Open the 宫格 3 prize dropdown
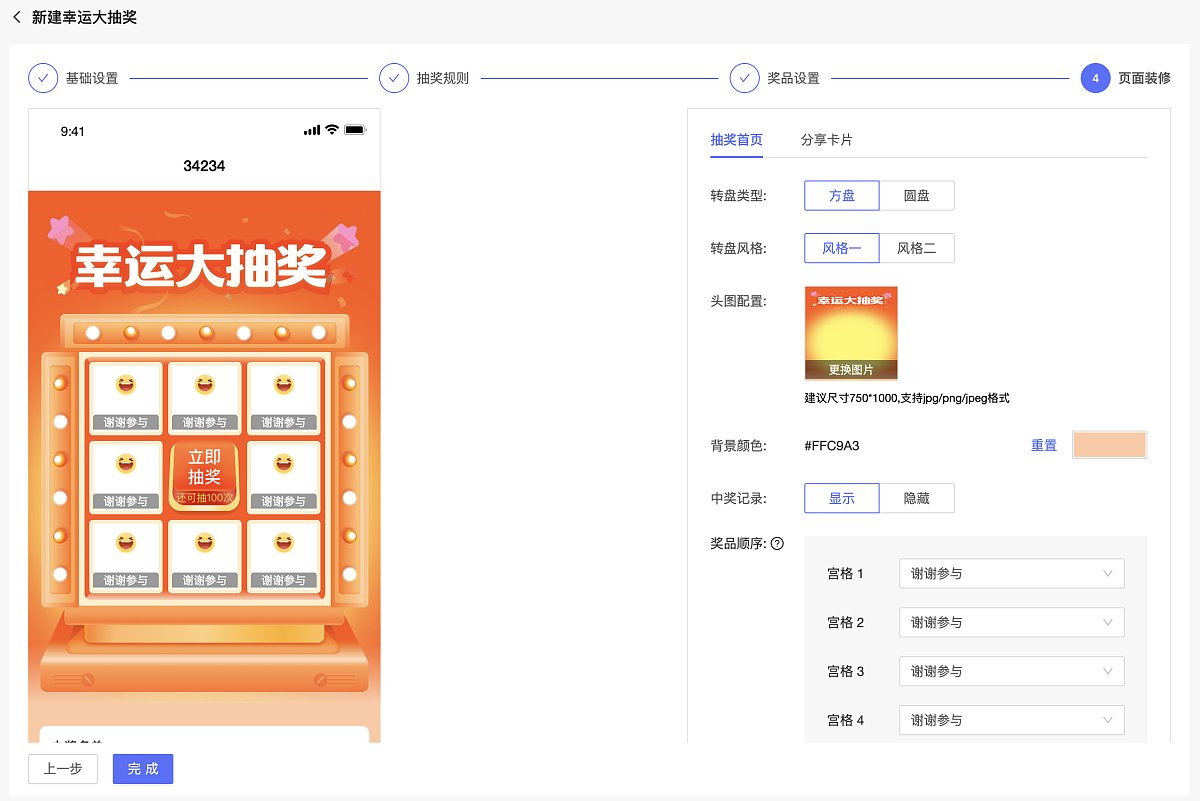The width and height of the screenshot is (1200, 801). (1011, 671)
